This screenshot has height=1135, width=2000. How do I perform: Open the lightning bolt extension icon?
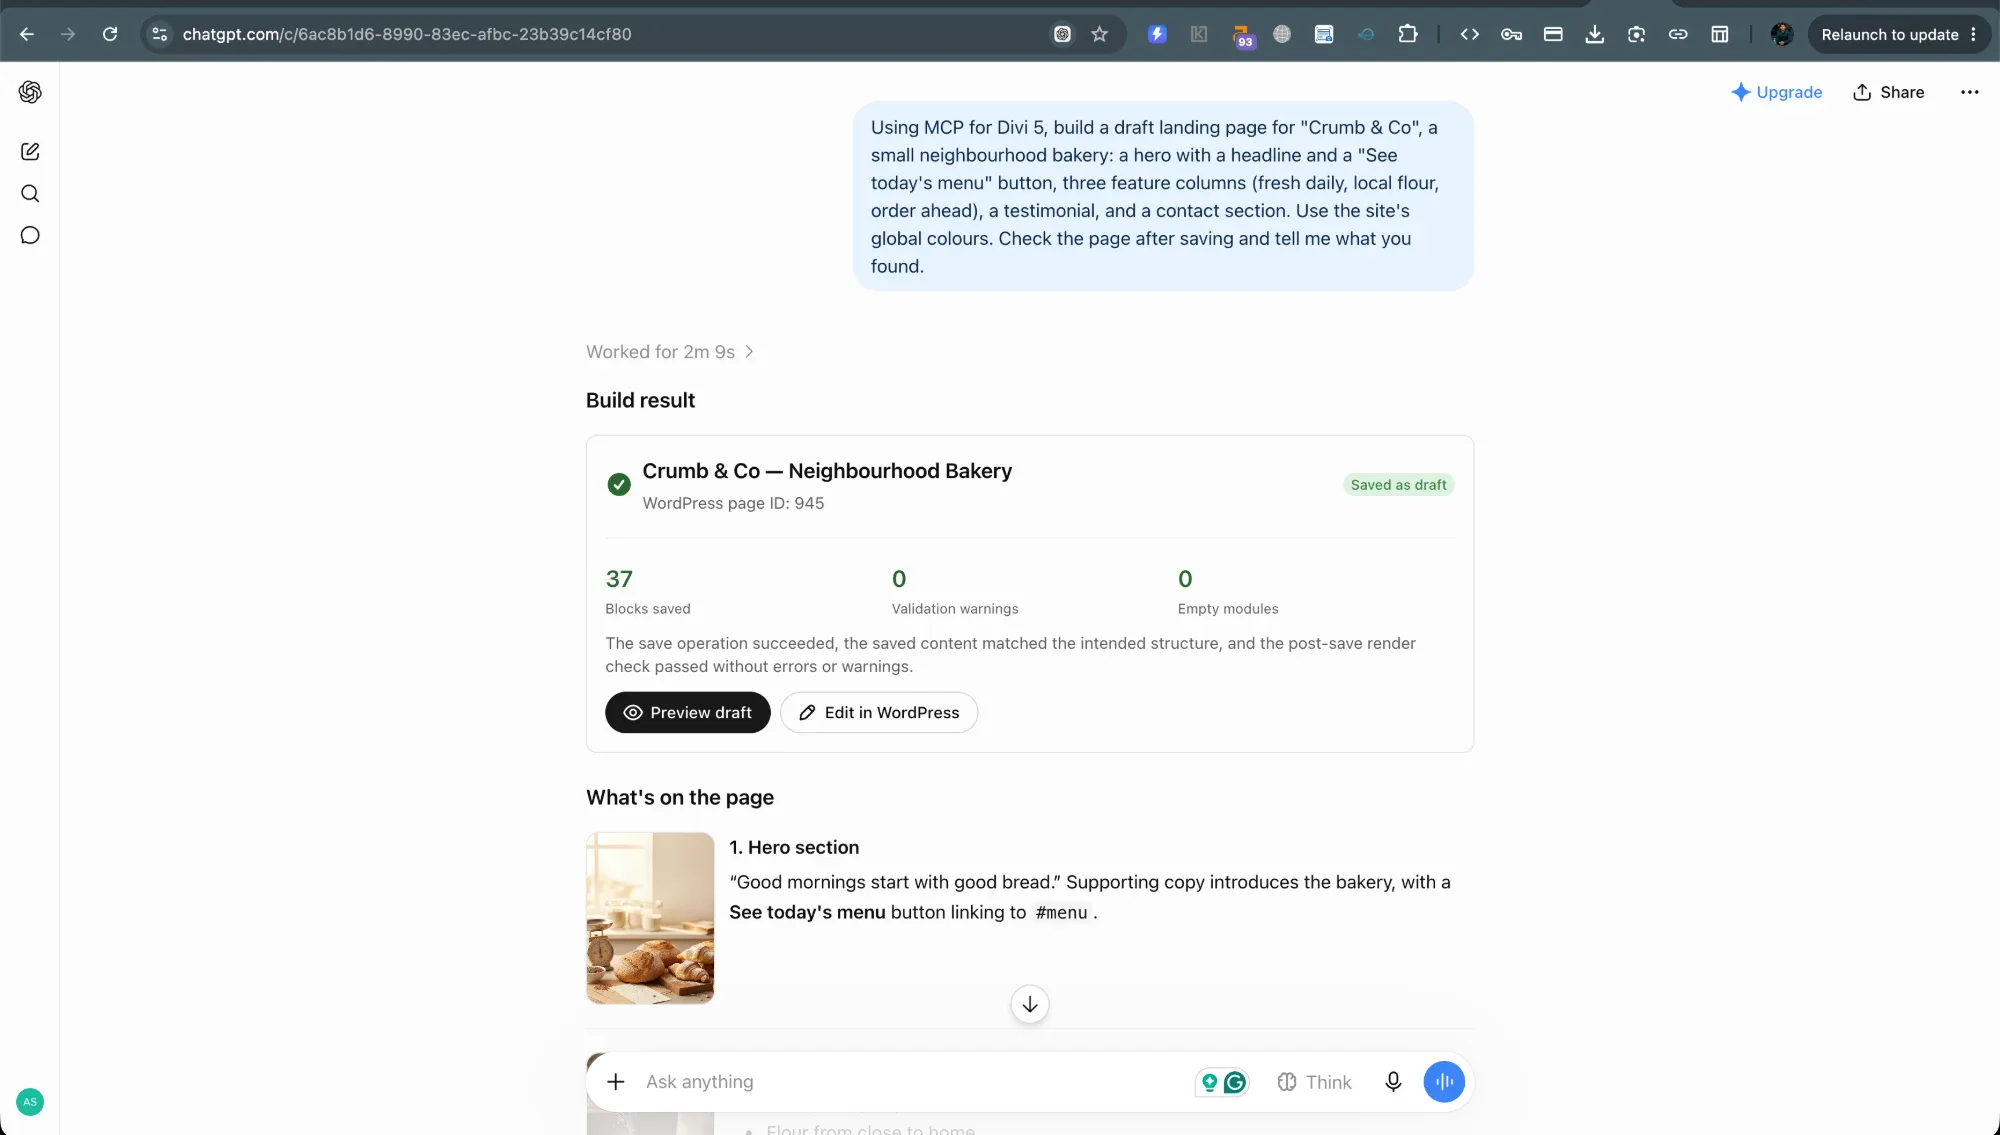[1157, 34]
